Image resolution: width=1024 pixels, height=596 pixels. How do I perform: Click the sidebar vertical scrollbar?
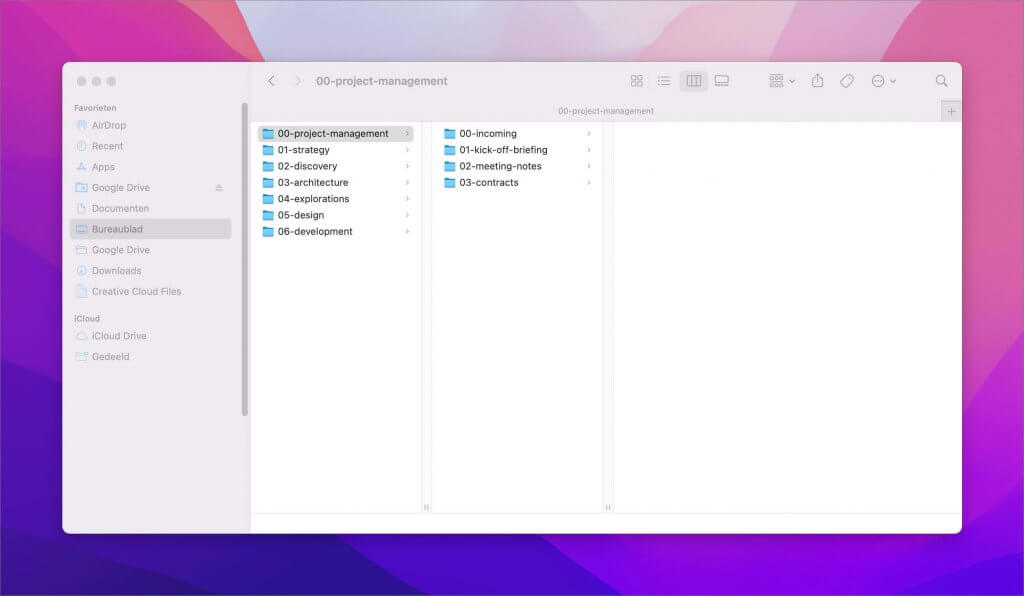245,259
